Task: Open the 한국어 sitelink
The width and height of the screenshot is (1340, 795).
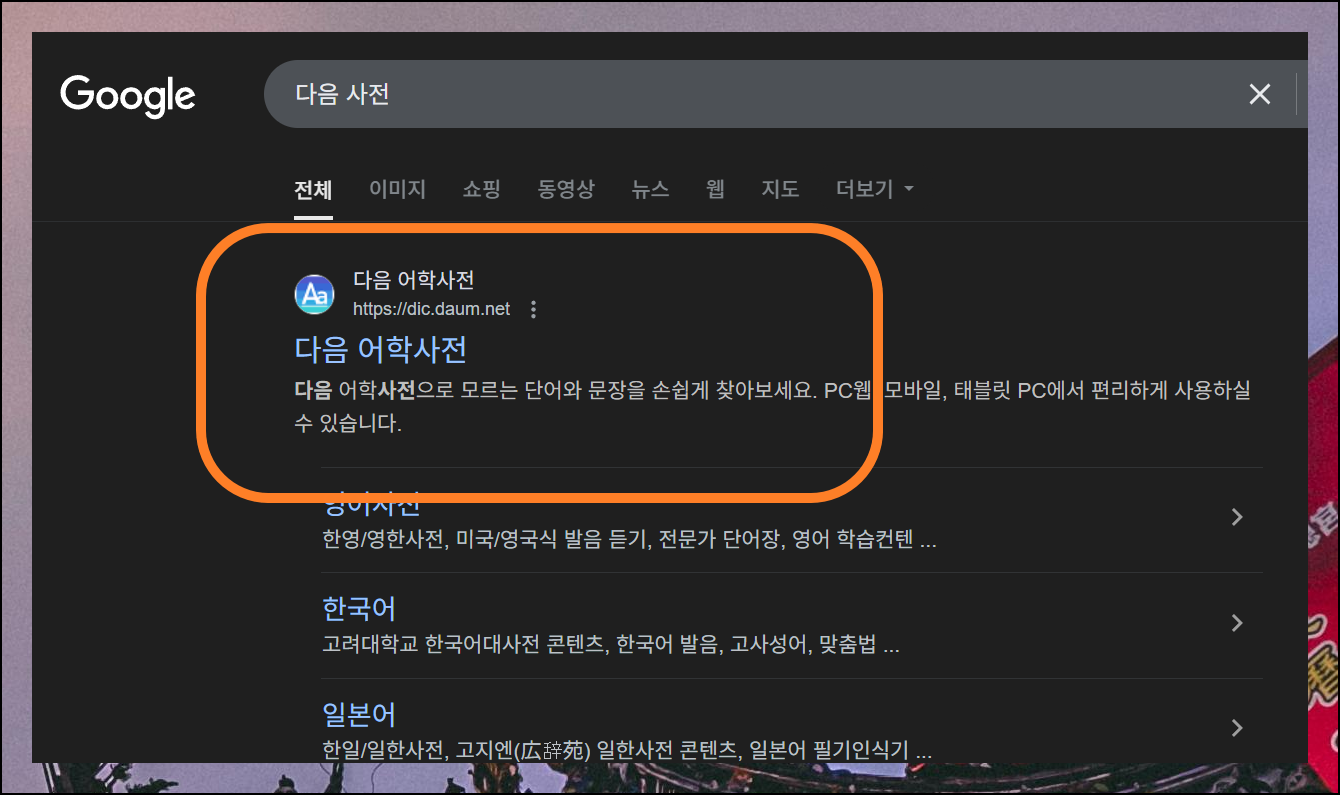Action: (359, 608)
